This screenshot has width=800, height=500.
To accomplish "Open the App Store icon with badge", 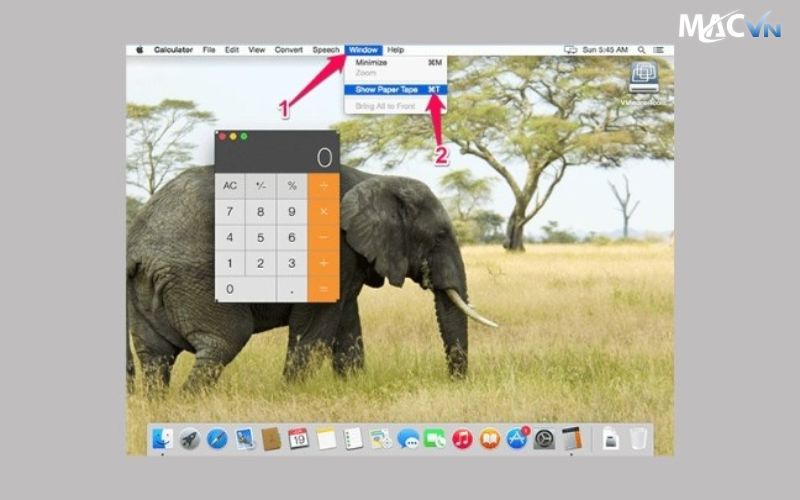I will [x=517, y=438].
